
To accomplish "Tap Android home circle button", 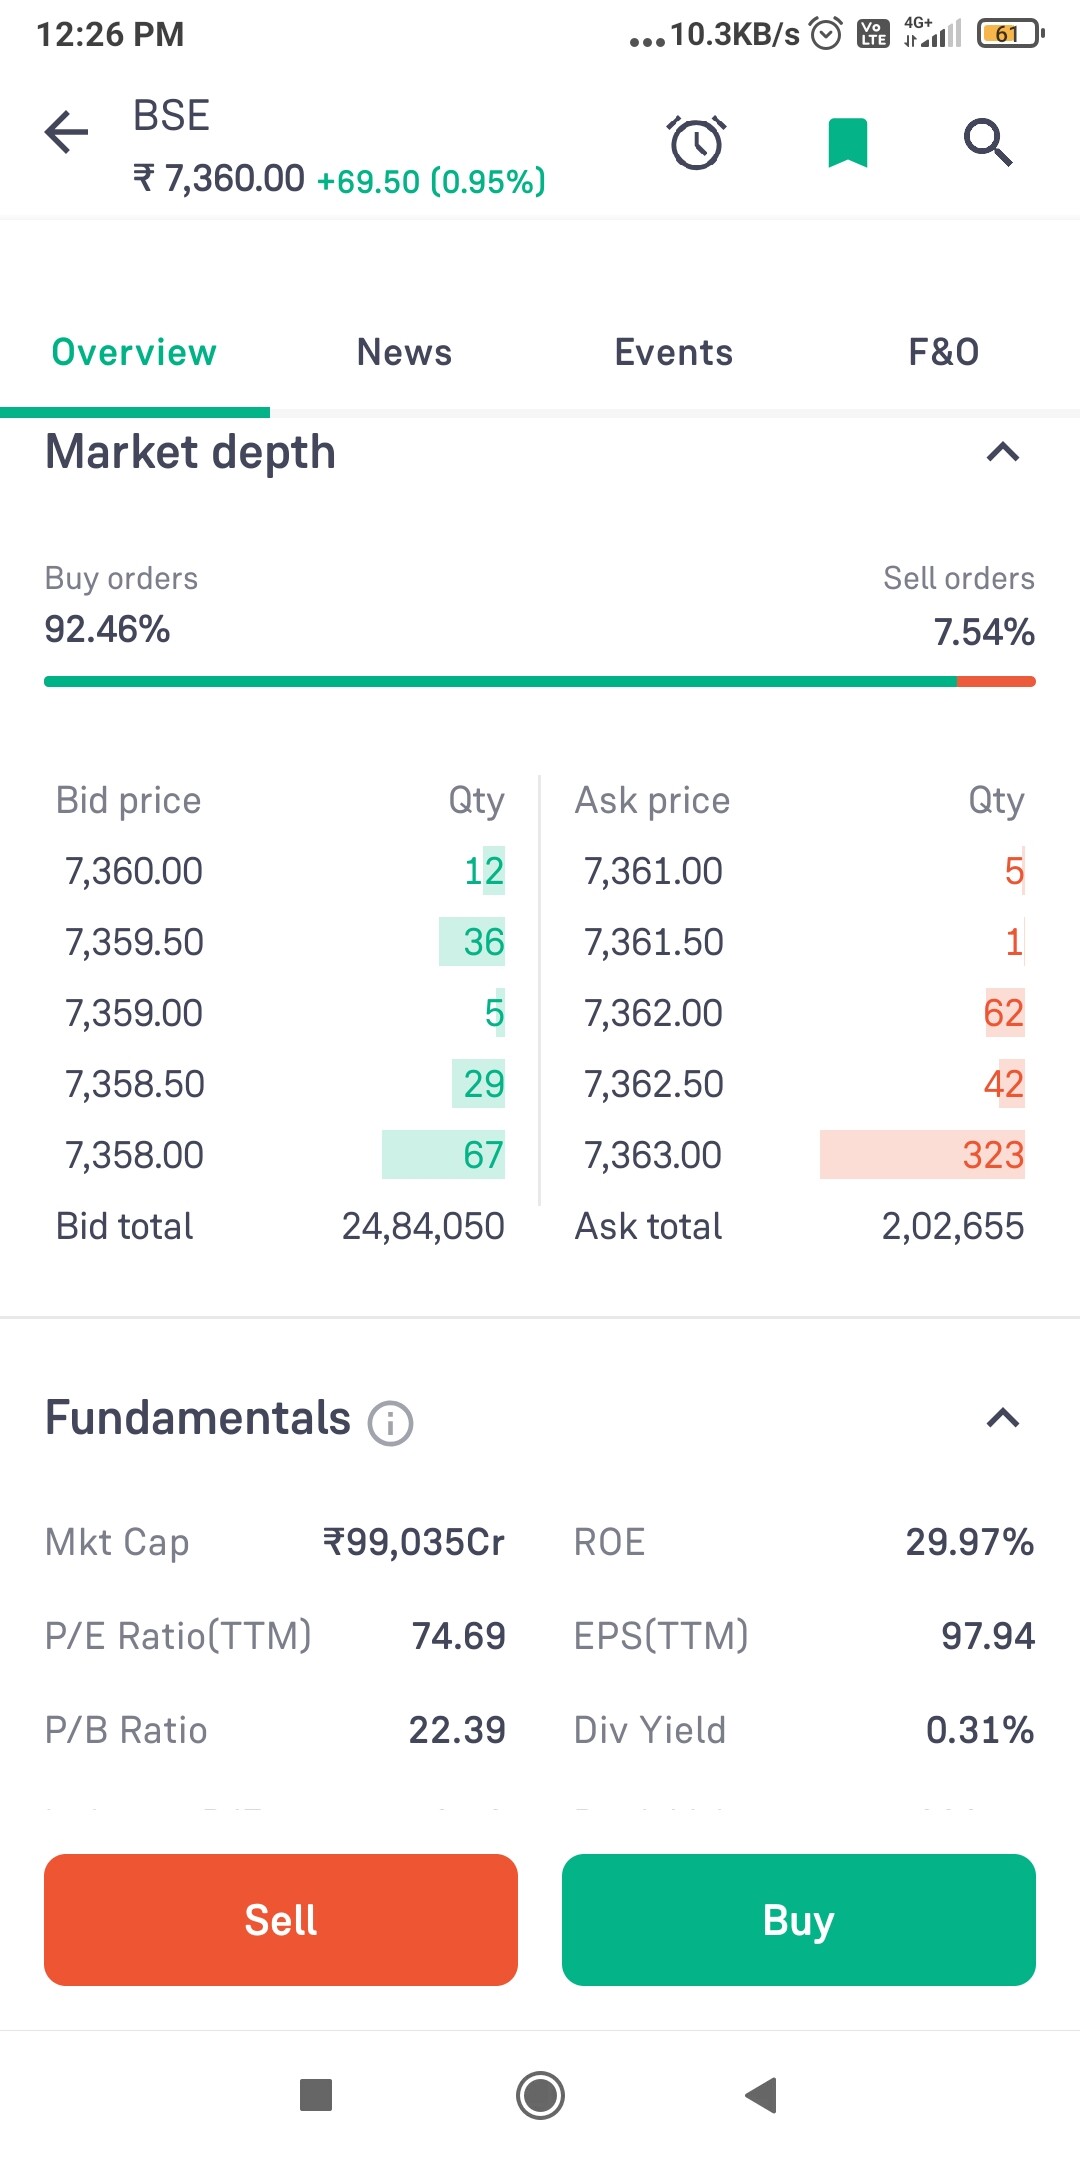I will [x=540, y=2095].
